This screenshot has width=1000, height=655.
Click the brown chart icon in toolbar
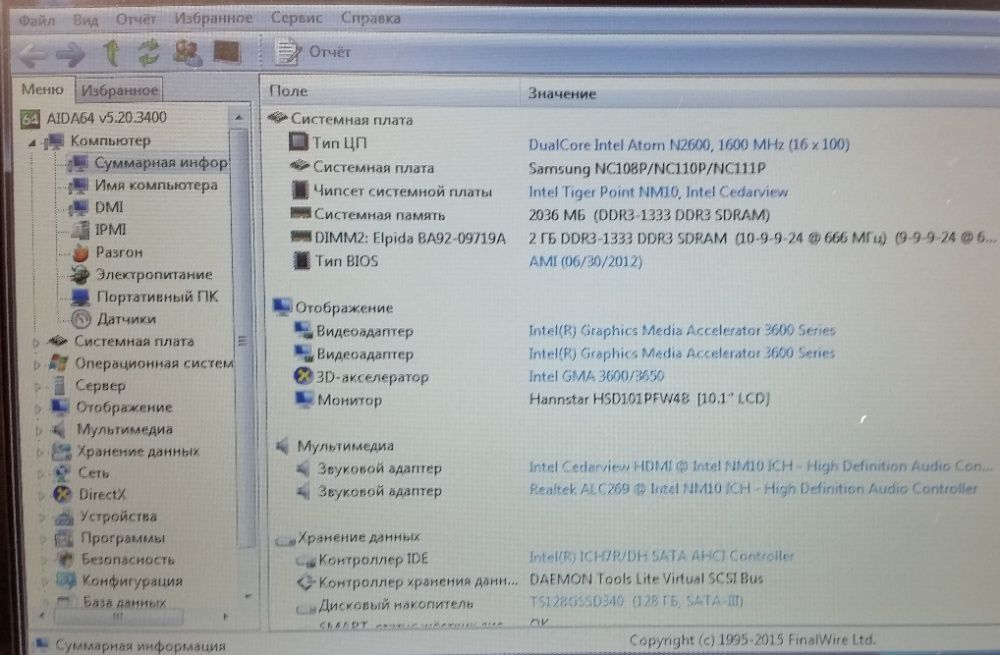(x=226, y=52)
